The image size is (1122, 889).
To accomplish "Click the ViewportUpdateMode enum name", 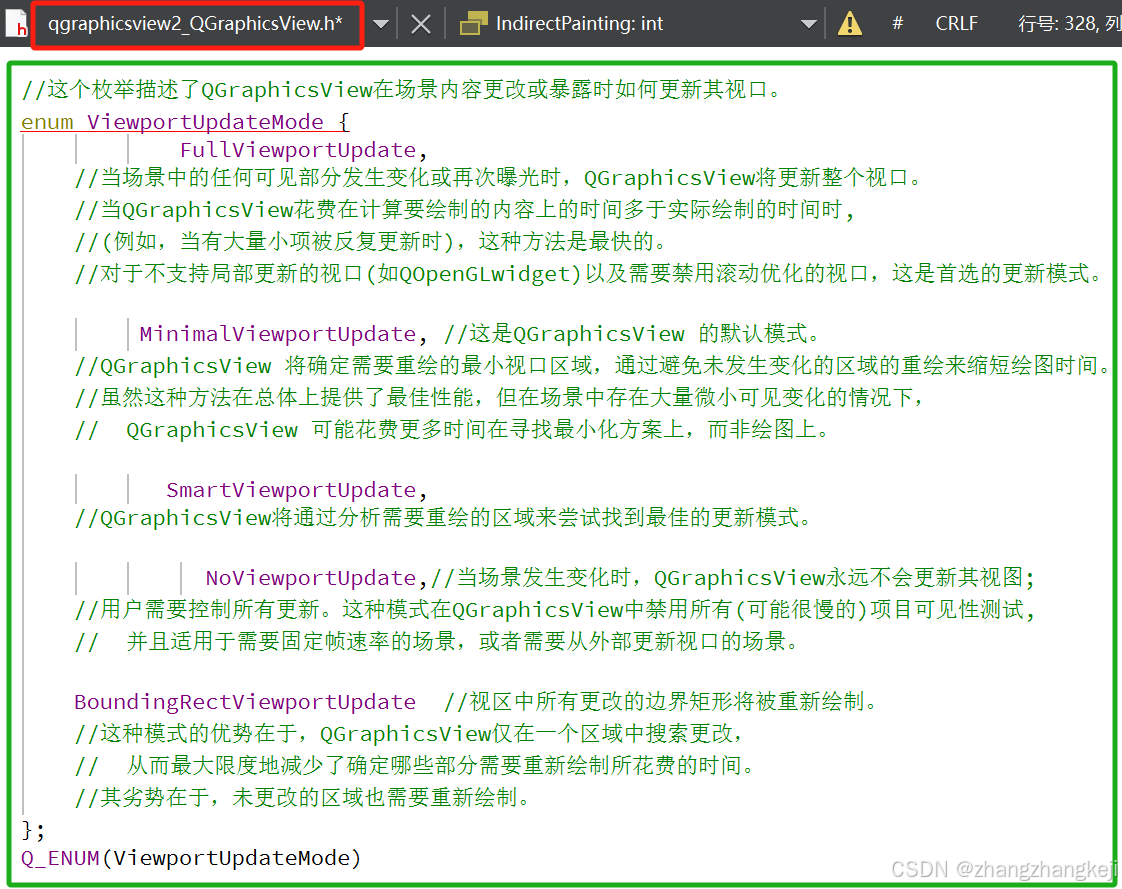I will point(205,122).
